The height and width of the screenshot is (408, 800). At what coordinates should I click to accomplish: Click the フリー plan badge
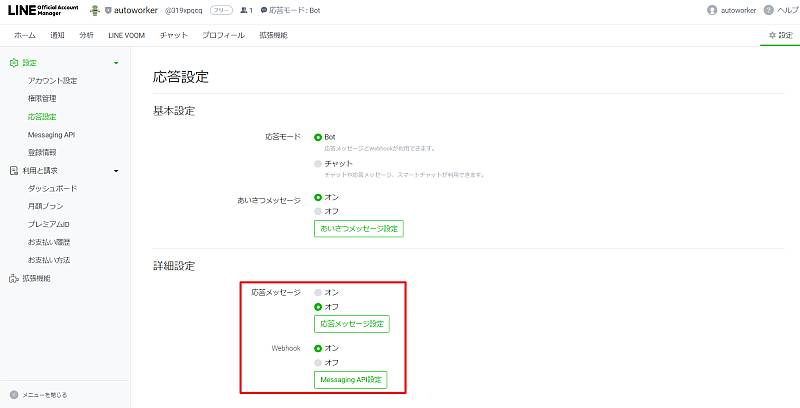click(x=221, y=10)
